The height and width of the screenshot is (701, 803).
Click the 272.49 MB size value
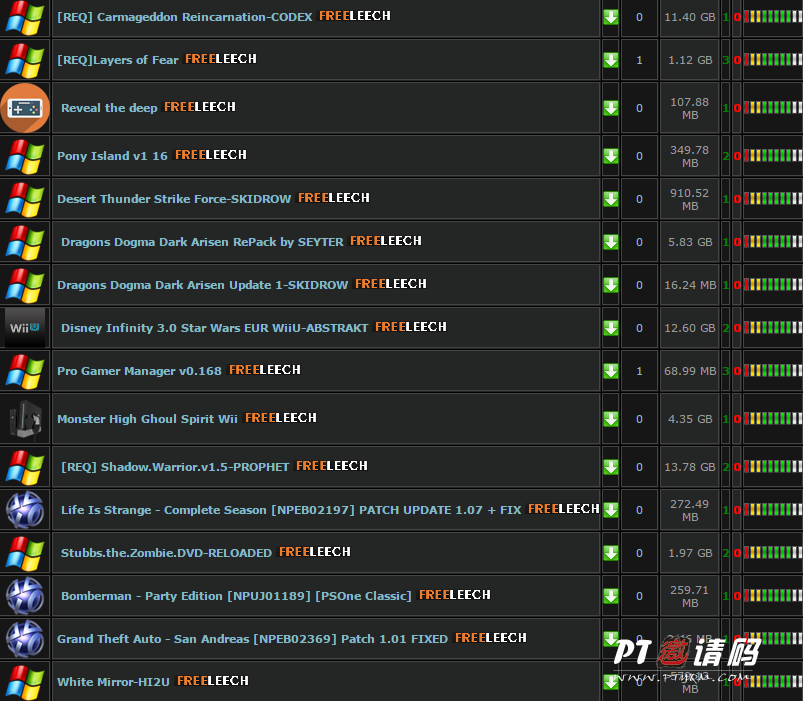689,510
